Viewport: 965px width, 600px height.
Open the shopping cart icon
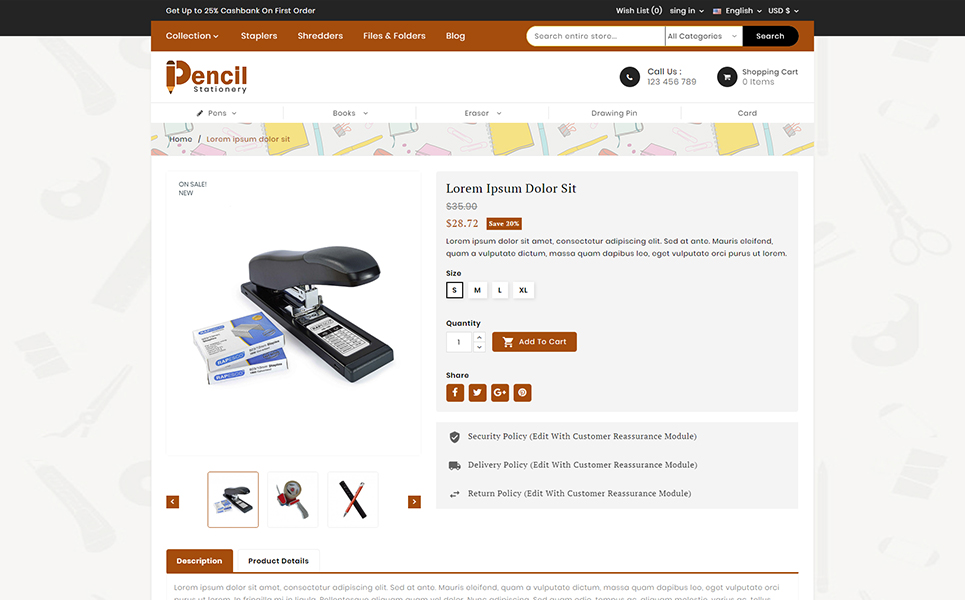tap(727, 77)
